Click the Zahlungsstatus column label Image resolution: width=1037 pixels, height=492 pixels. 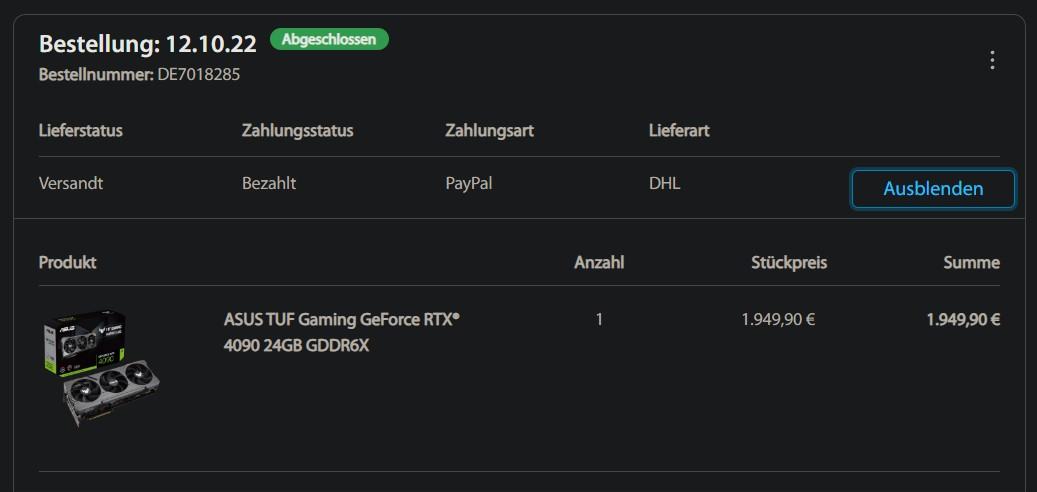tap(297, 131)
